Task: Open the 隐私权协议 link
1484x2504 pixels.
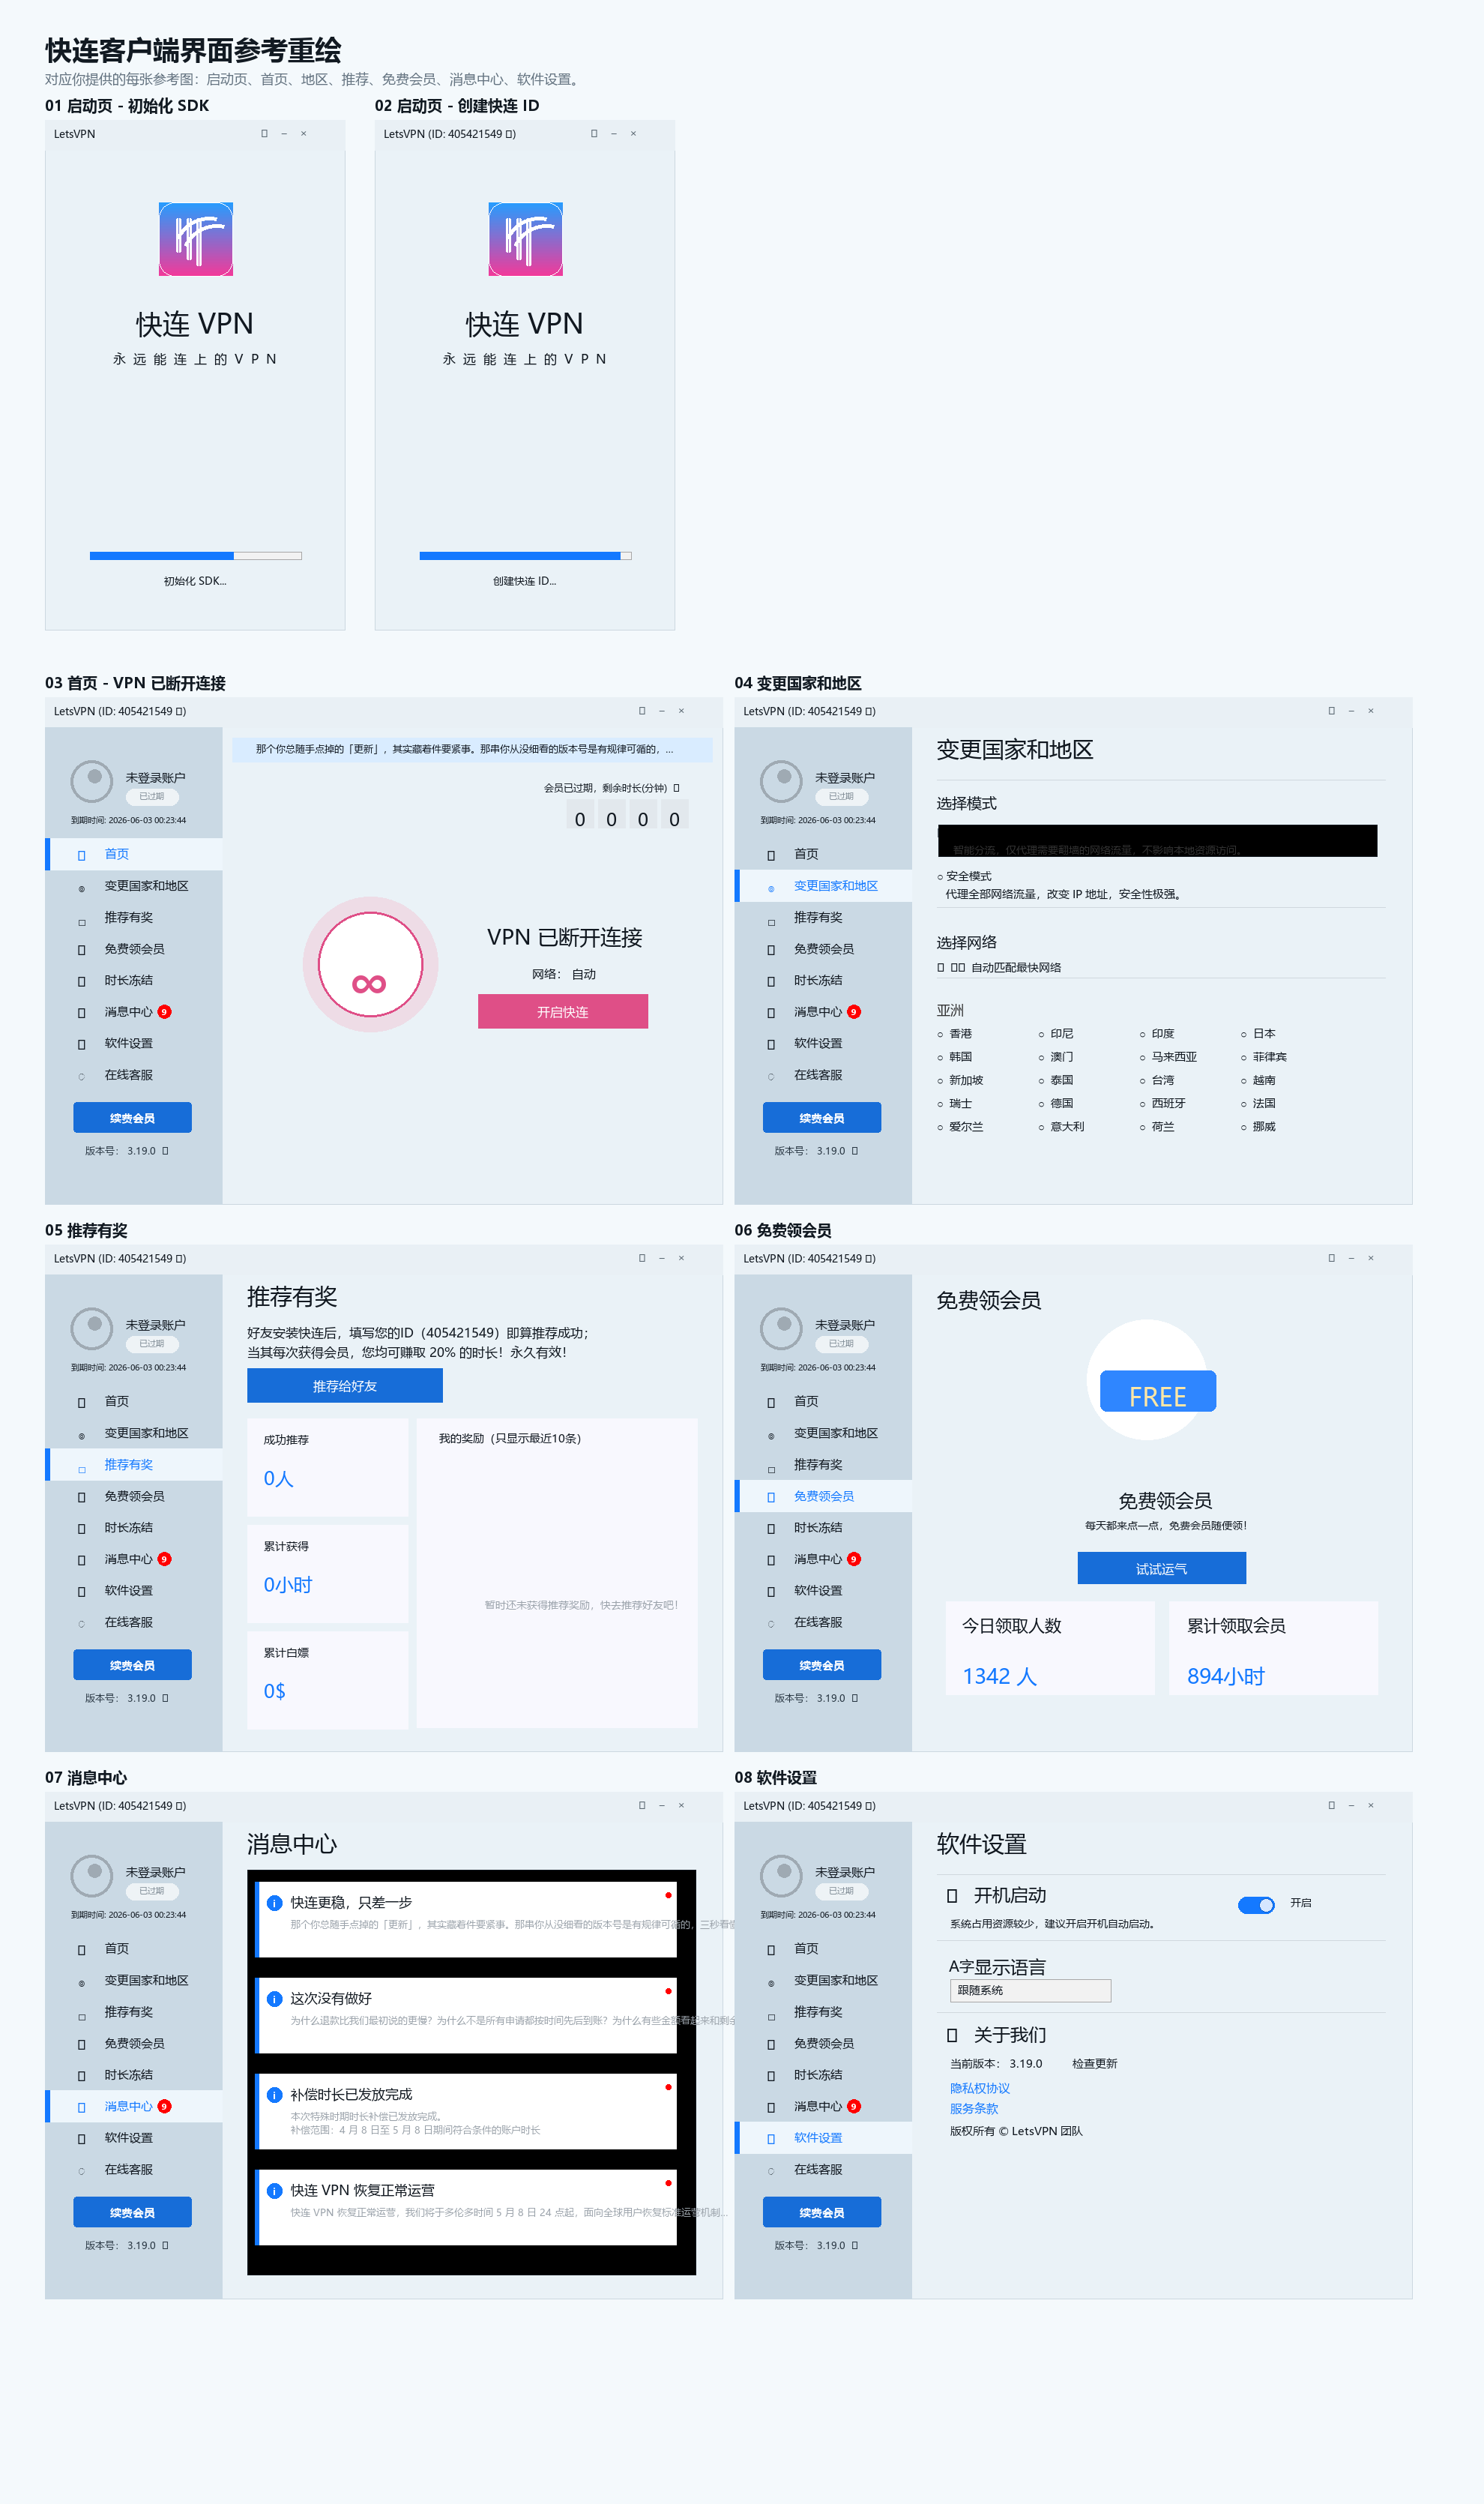Action: 980,2088
